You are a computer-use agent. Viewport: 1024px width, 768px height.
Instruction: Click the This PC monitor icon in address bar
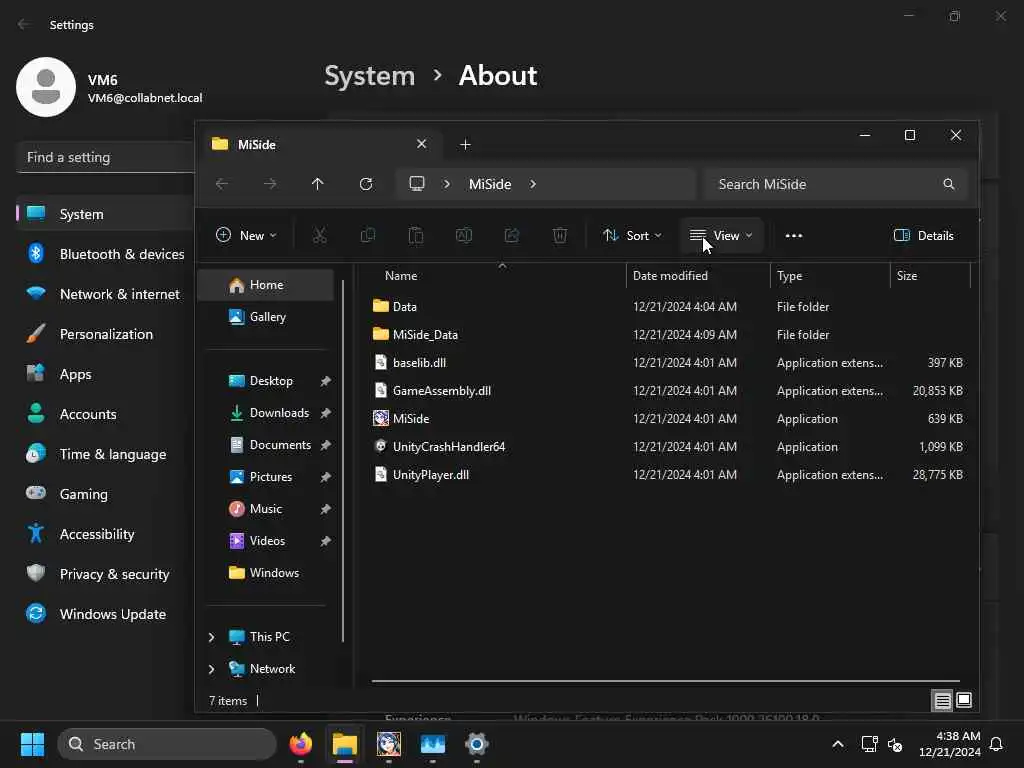[x=417, y=184]
